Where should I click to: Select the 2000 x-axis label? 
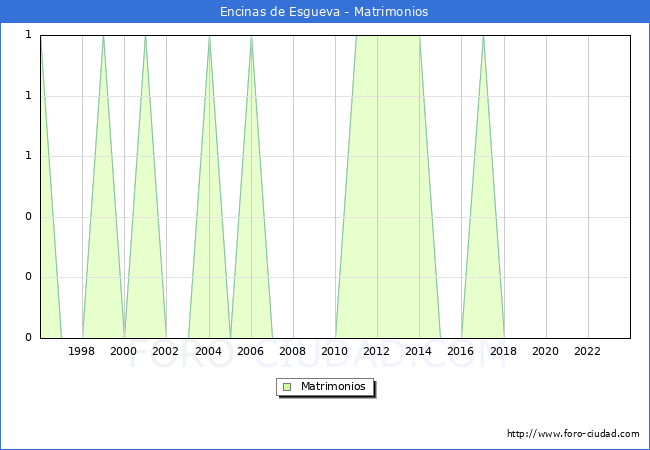(x=124, y=351)
